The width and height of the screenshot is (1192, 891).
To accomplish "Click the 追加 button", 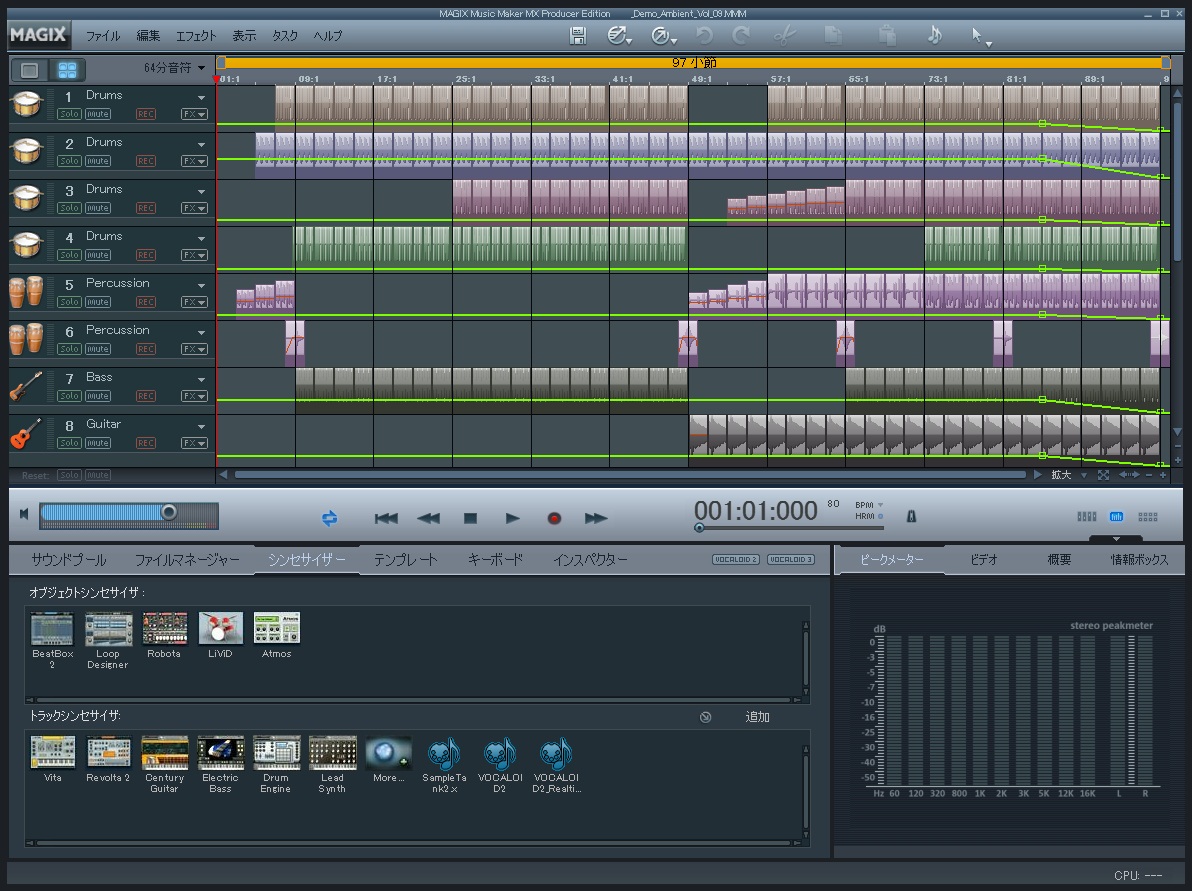I will tap(757, 717).
